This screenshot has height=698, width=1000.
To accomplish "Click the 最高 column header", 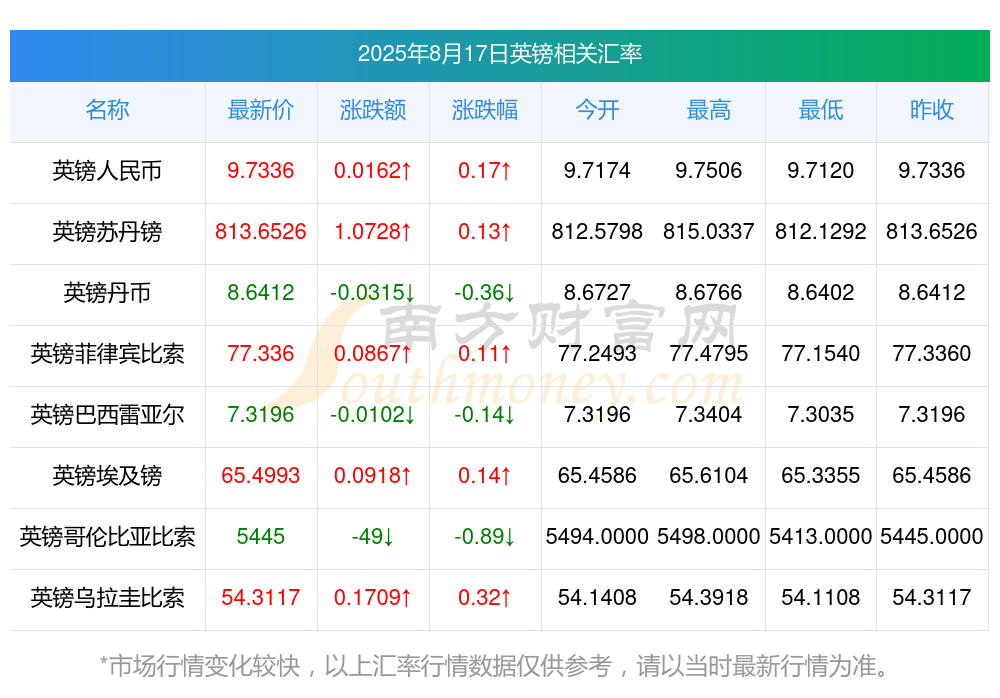I will point(709,110).
